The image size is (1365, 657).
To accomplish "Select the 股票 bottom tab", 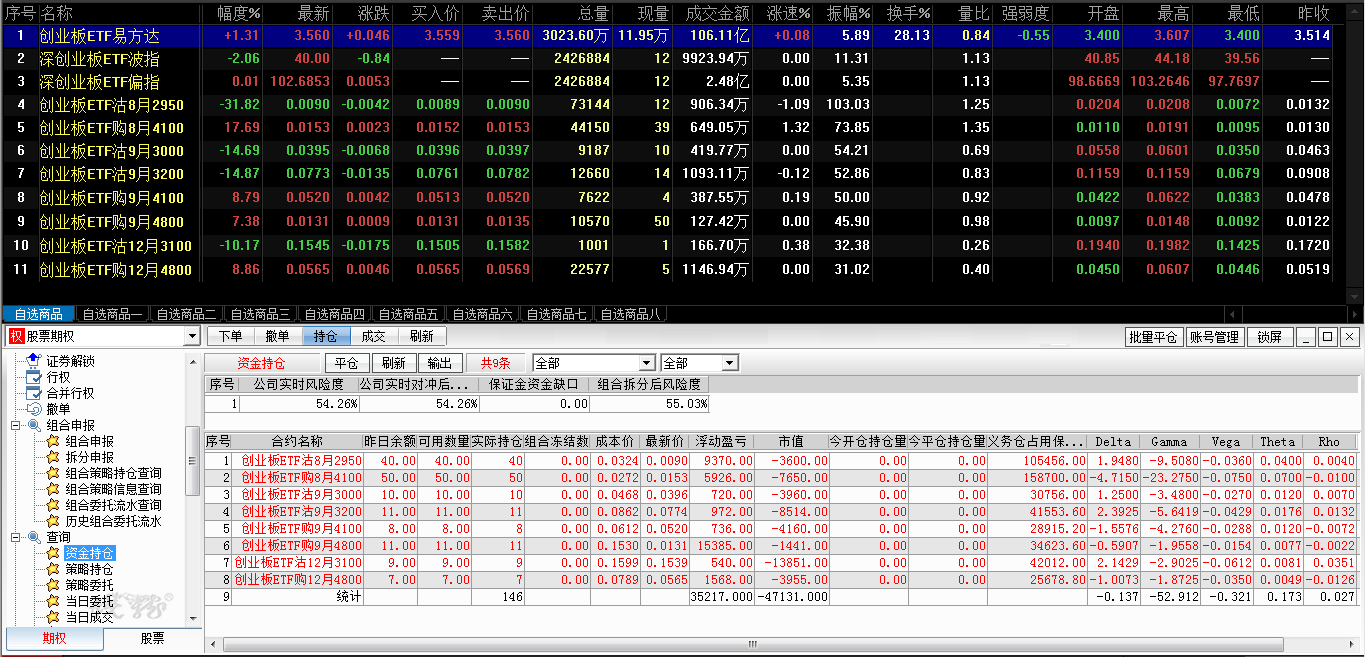I will point(152,638).
